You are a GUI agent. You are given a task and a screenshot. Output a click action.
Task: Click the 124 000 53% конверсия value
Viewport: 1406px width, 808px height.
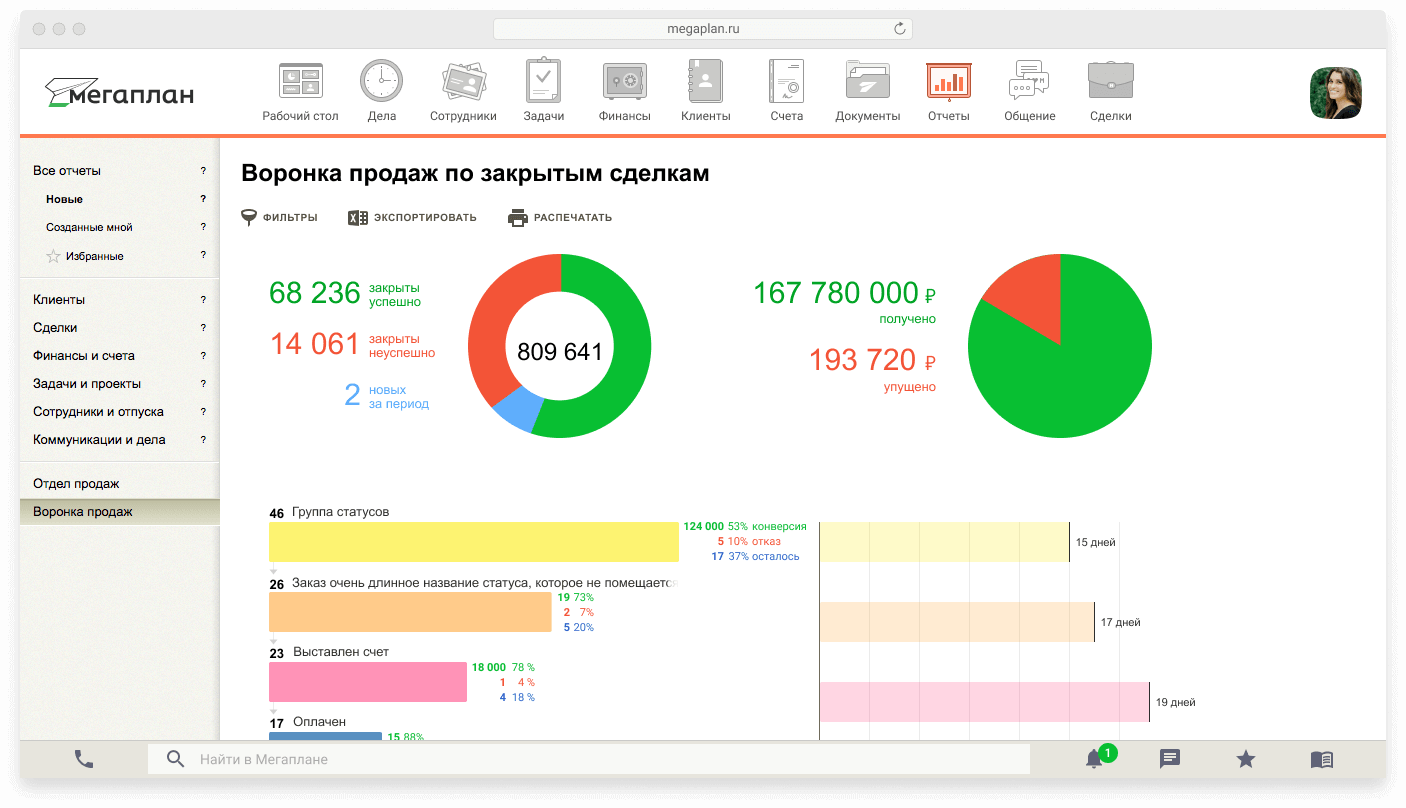745,526
